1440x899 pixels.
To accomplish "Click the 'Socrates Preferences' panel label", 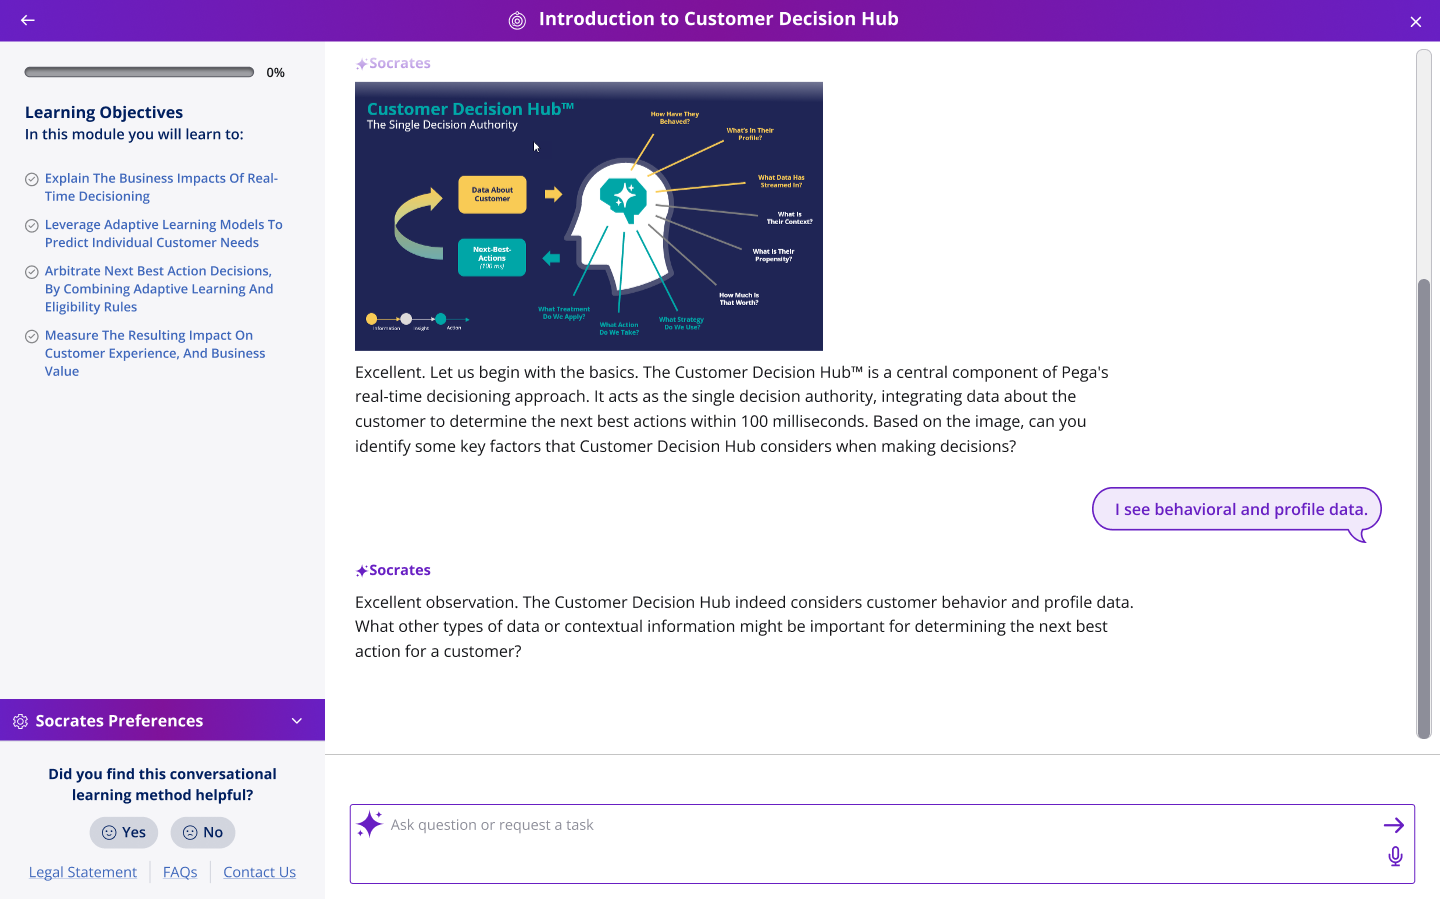I will click(x=119, y=721).
